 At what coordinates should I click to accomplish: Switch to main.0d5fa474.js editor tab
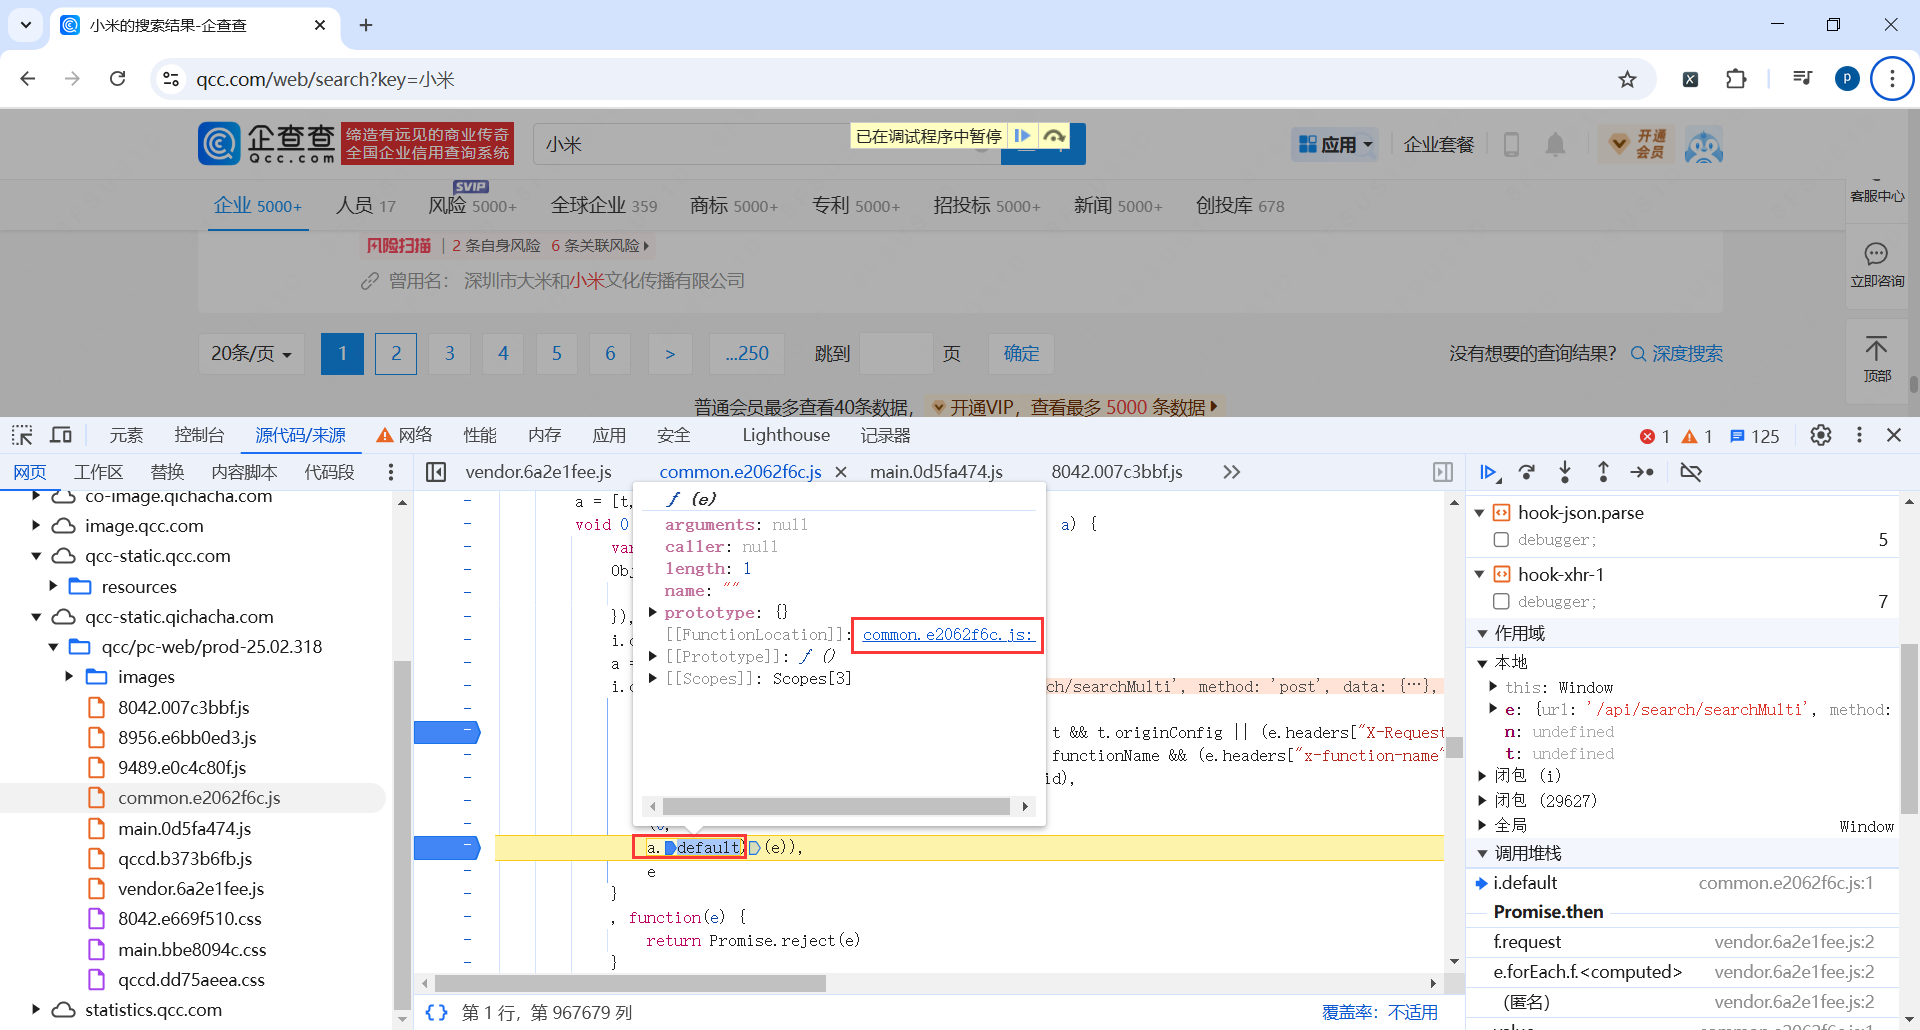click(937, 472)
